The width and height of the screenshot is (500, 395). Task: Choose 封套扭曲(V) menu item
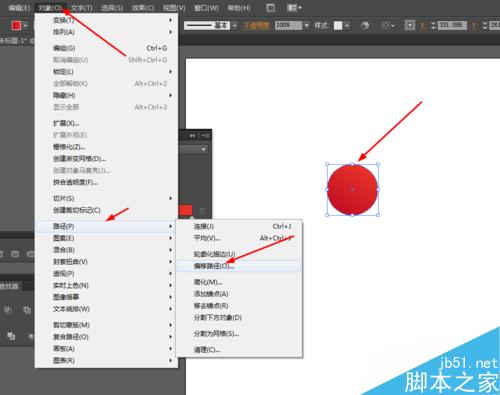click(x=106, y=262)
